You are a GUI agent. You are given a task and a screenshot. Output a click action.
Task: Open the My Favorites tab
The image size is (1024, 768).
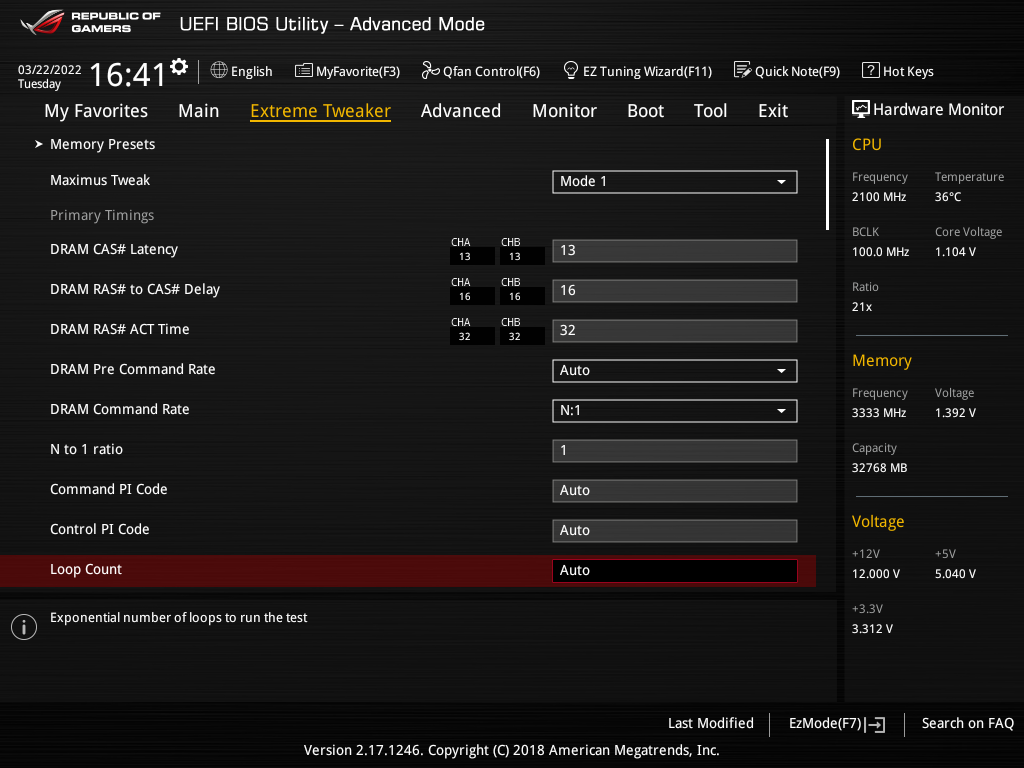point(96,111)
